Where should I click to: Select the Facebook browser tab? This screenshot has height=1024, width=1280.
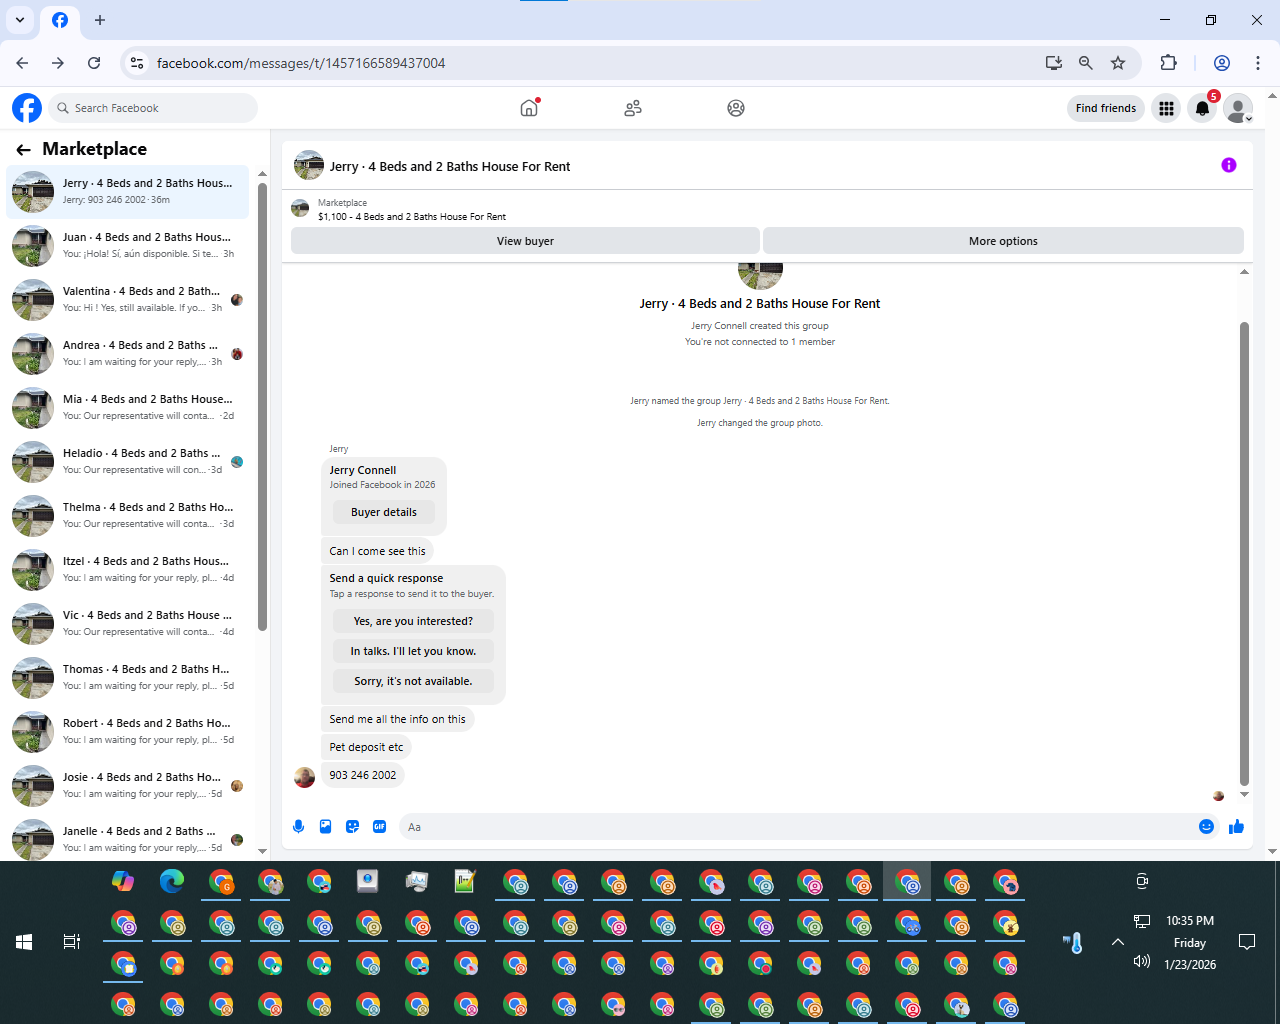pos(60,20)
